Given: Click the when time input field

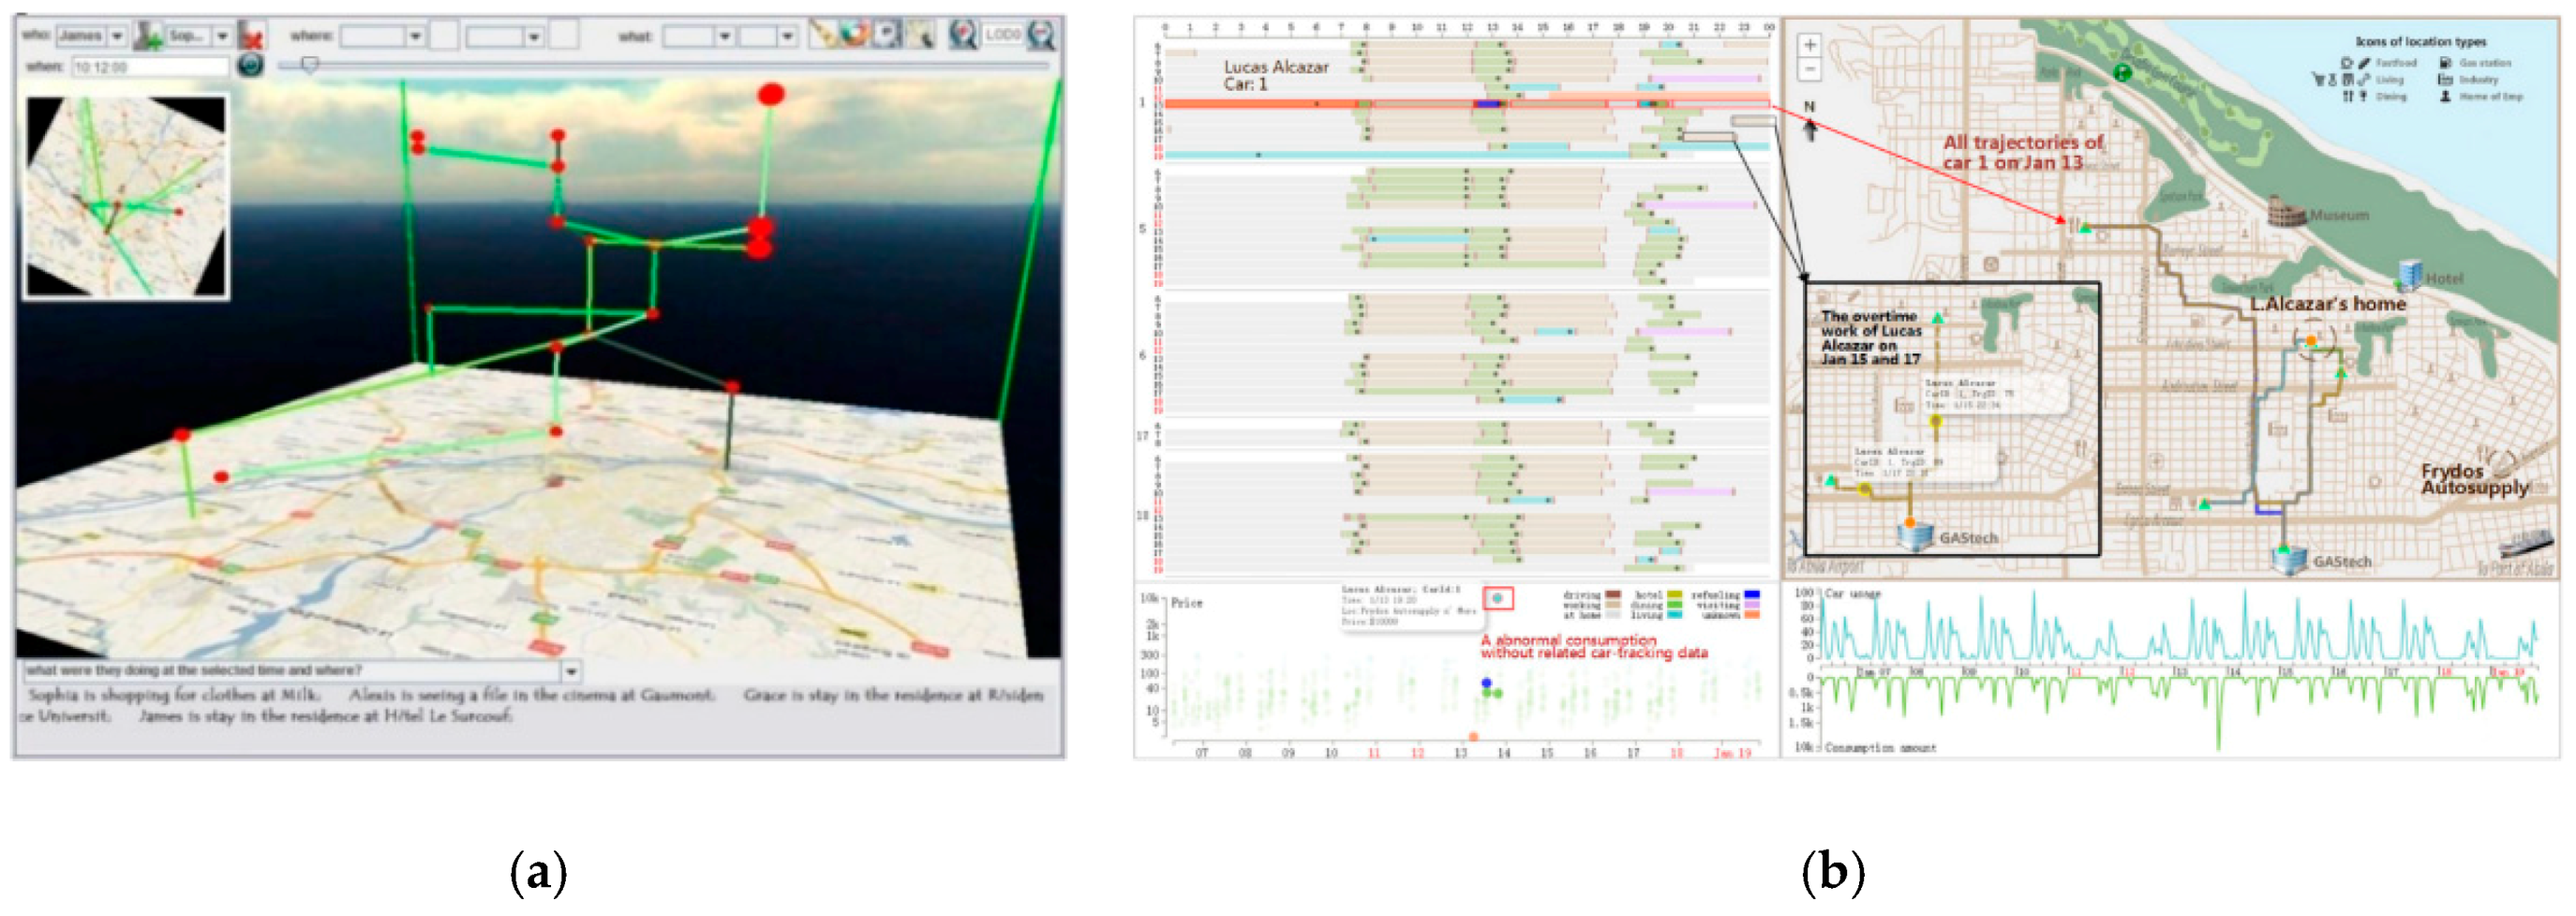Looking at the screenshot, I should coord(150,67).
